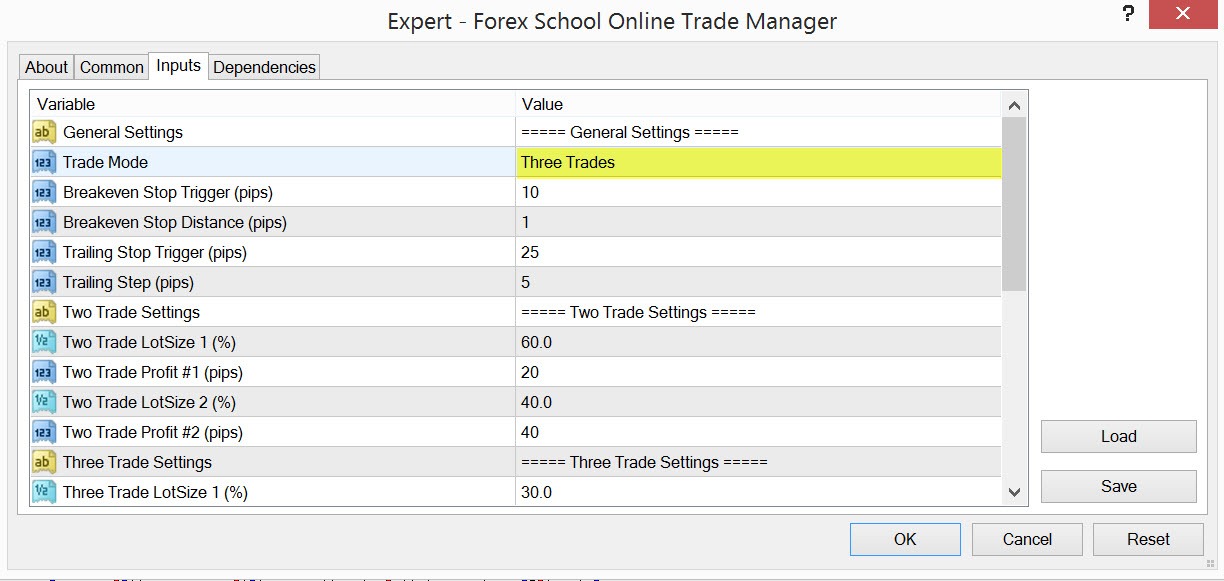The height and width of the screenshot is (581, 1224).
Task: Select 'Trailing Step (pips)' variable name
Action: [x=129, y=282]
